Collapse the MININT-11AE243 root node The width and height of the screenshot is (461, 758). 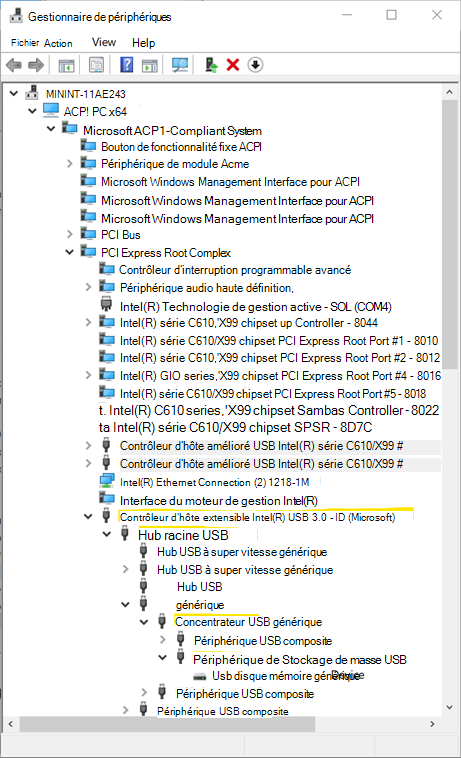14,93
